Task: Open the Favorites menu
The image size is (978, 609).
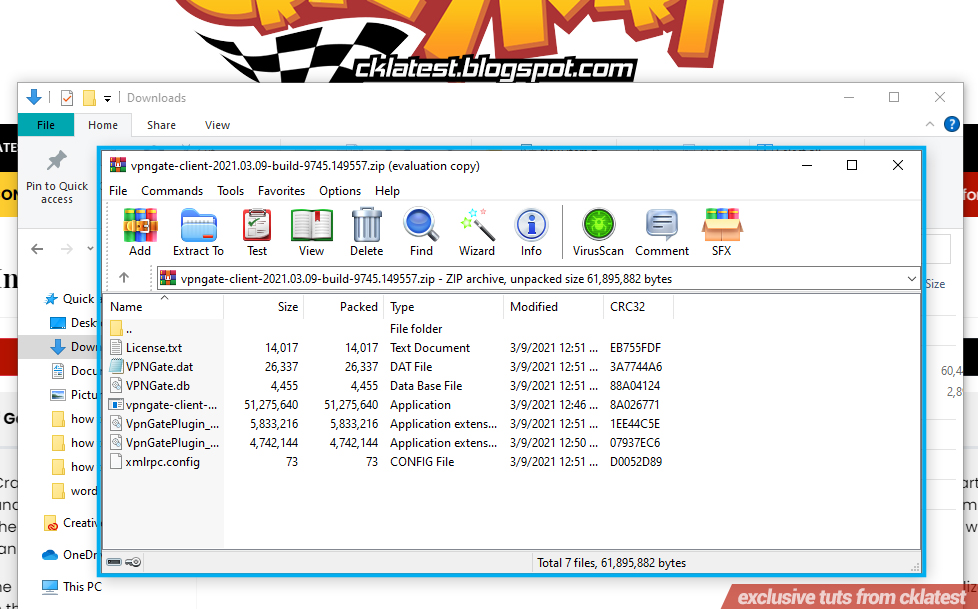Action: coord(281,191)
